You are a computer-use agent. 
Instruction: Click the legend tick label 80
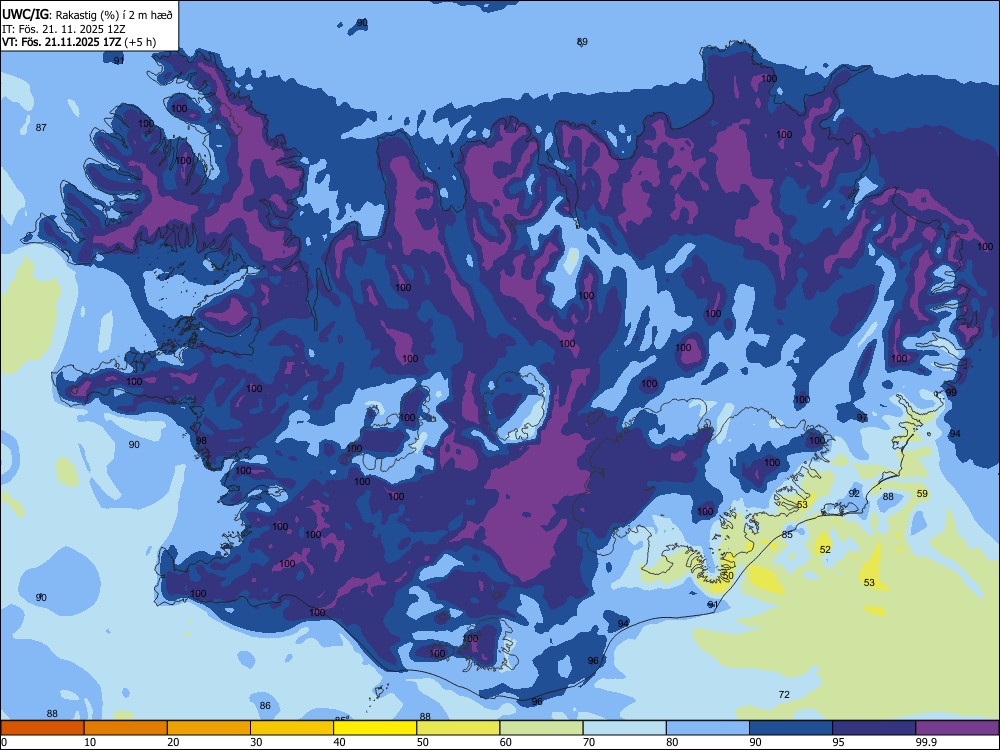(x=672, y=742)
